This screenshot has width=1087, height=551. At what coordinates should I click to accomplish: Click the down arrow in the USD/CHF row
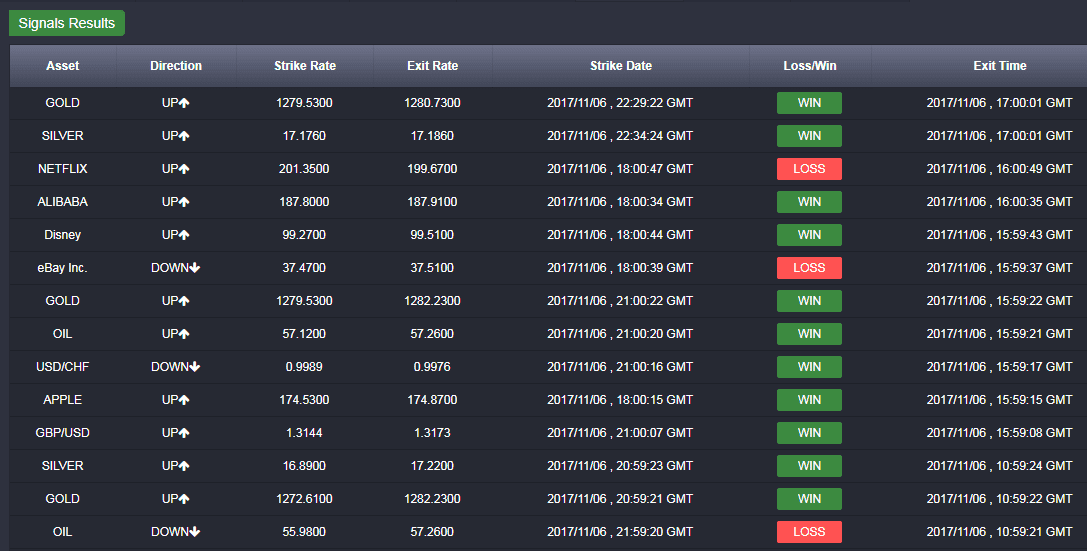[x=195, y=367]
